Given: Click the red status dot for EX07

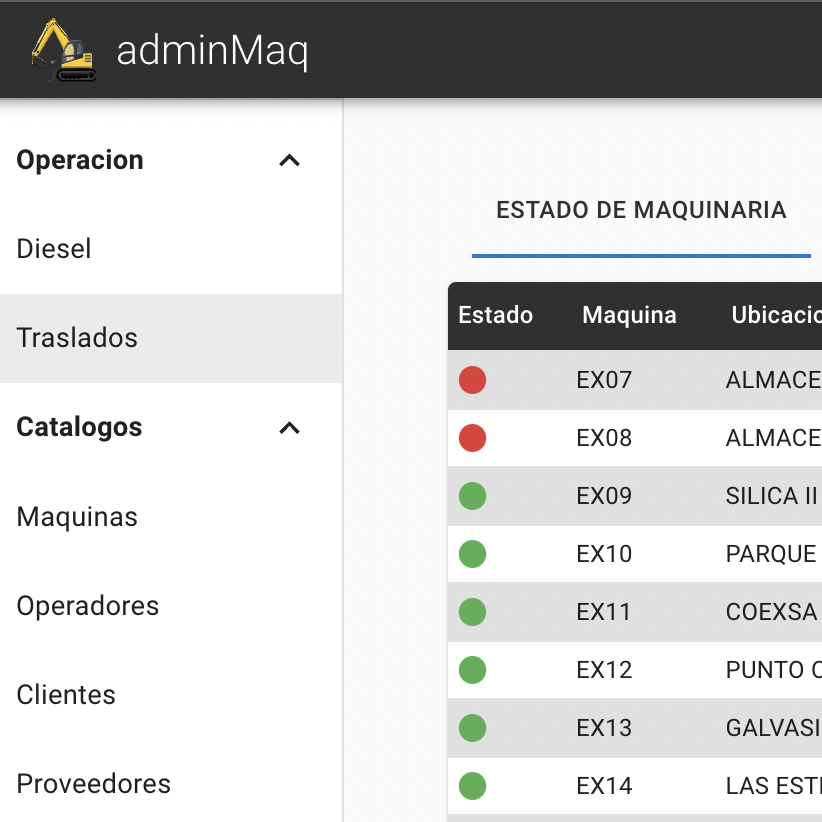Looking at the screenshot, I should [x=472, y=380].
